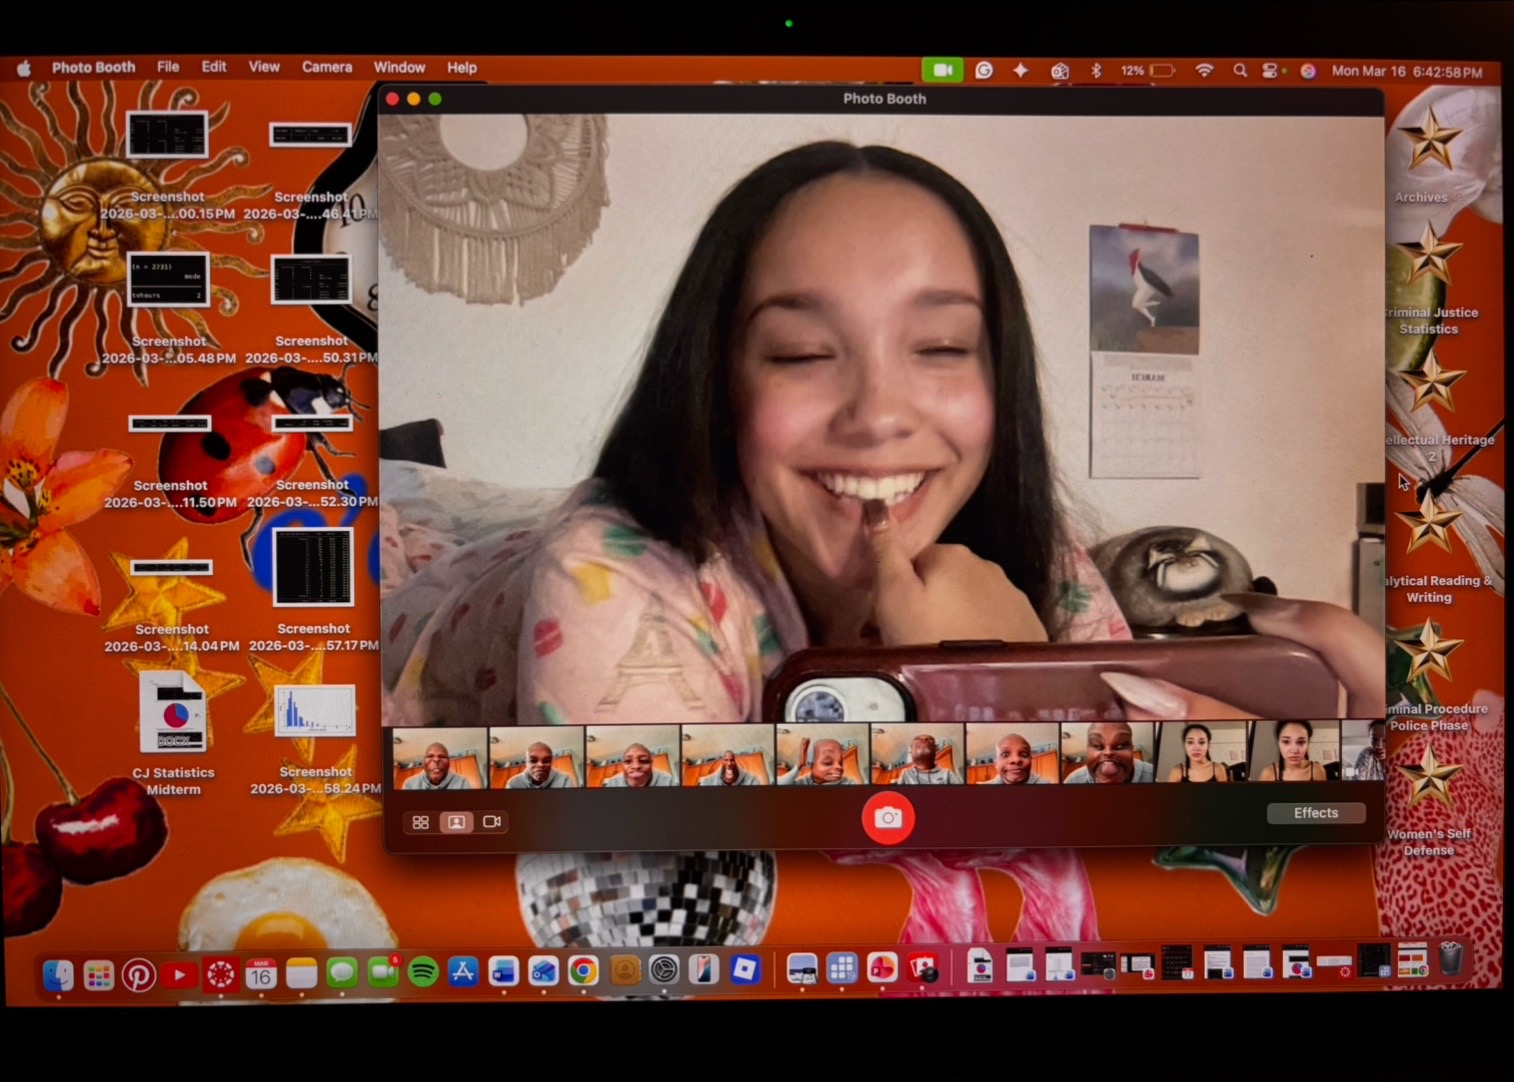Open Pinterest from the Dock

138,975
